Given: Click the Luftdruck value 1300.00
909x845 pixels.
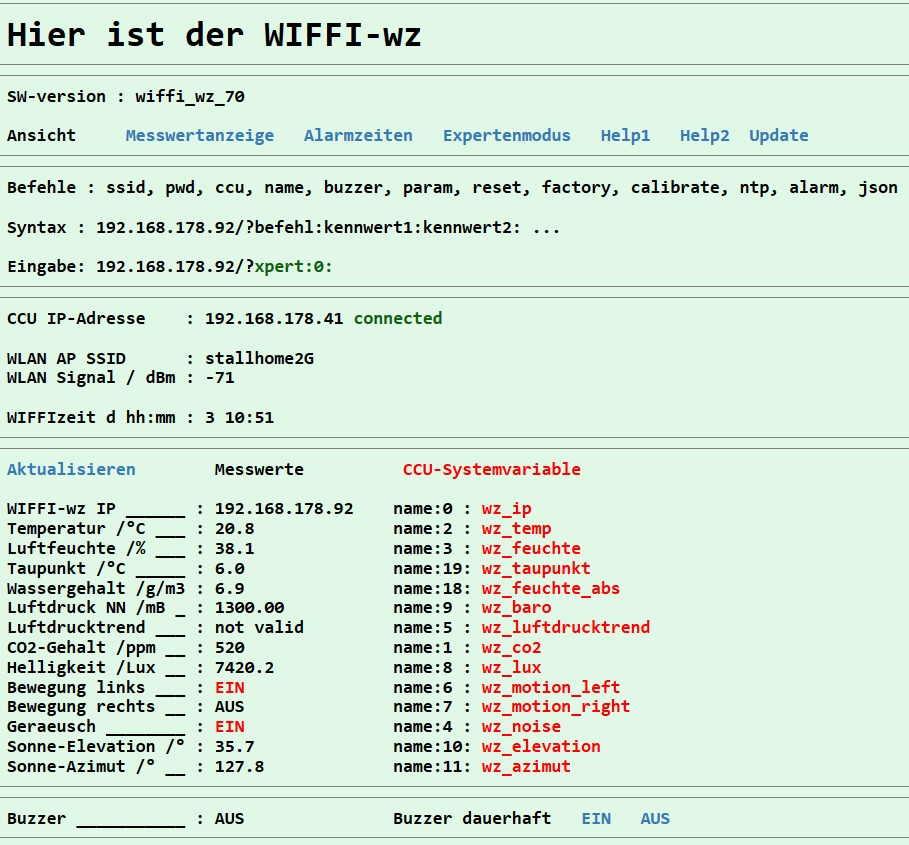Looking at the screenshot, I should click(249, 607).
